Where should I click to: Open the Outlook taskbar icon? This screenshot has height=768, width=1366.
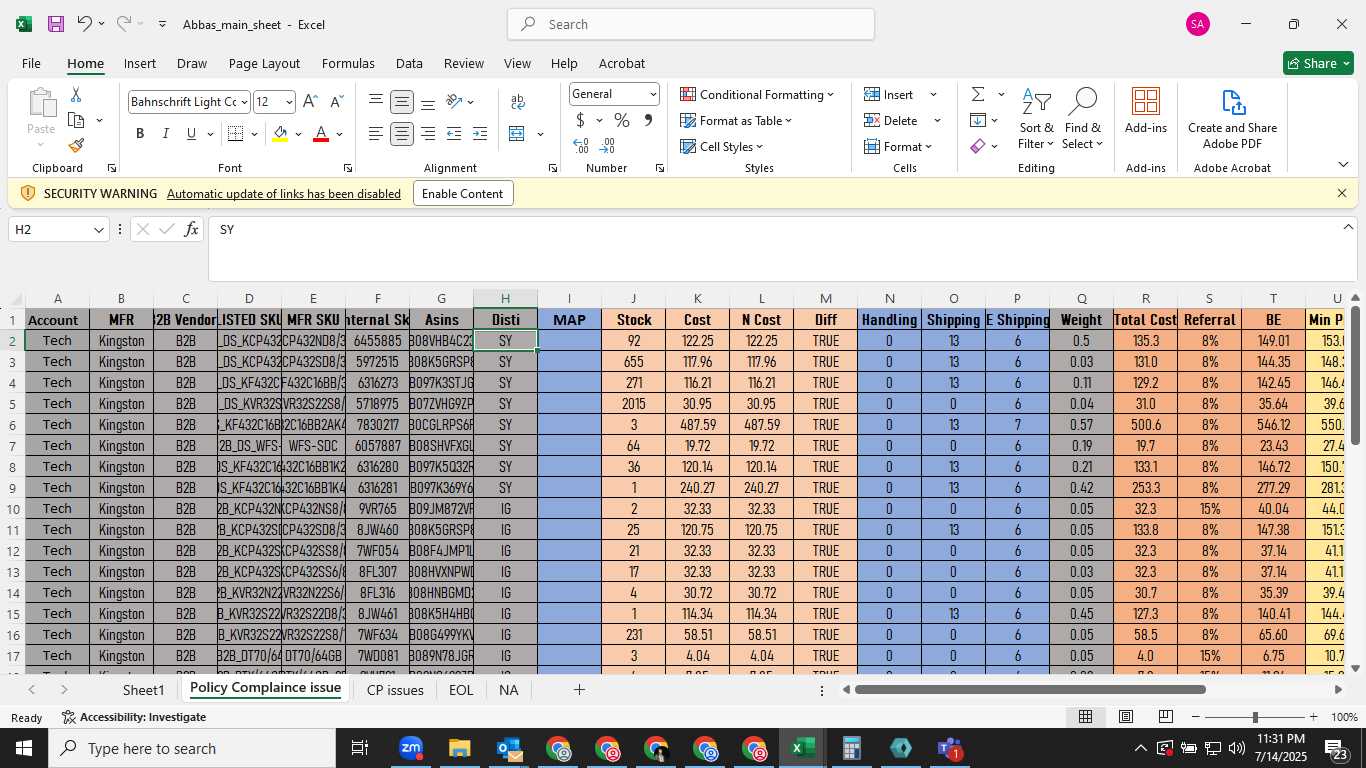click(x=509, y=748)
